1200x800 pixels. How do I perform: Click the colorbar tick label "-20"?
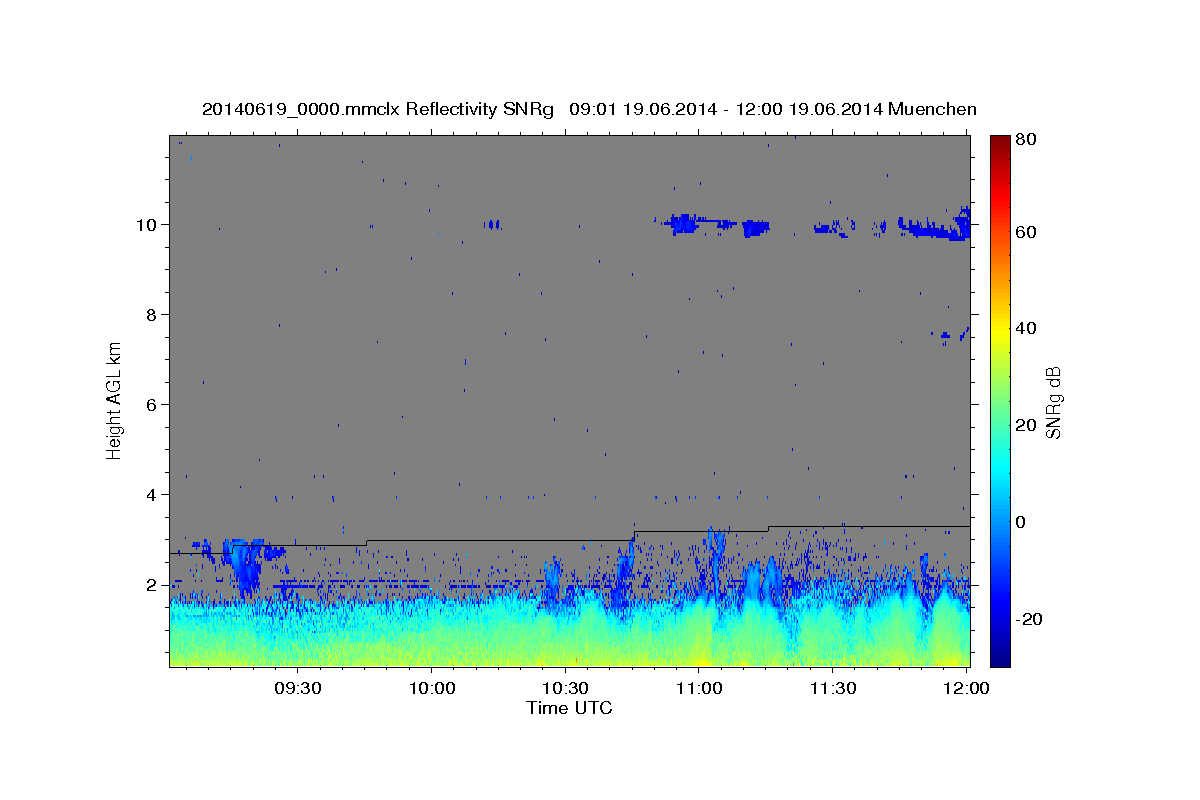tap(1028, 619)
